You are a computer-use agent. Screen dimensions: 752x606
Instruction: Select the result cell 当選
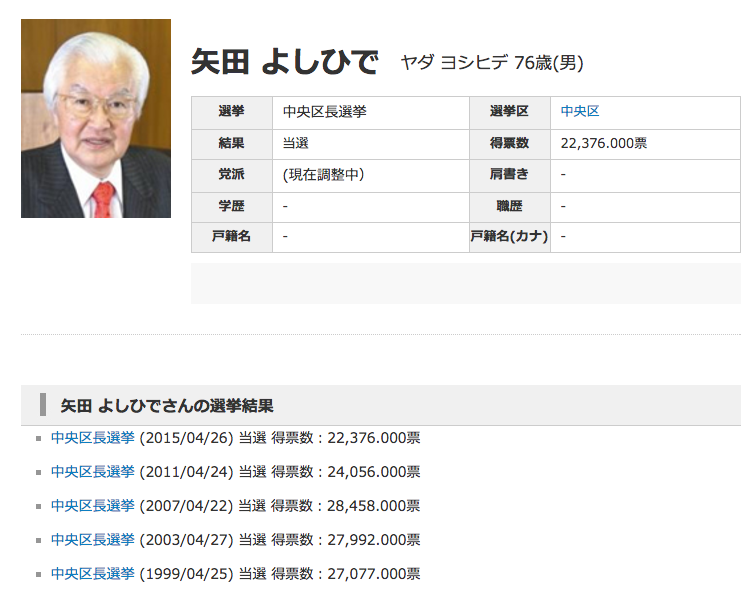coord(371,144)
